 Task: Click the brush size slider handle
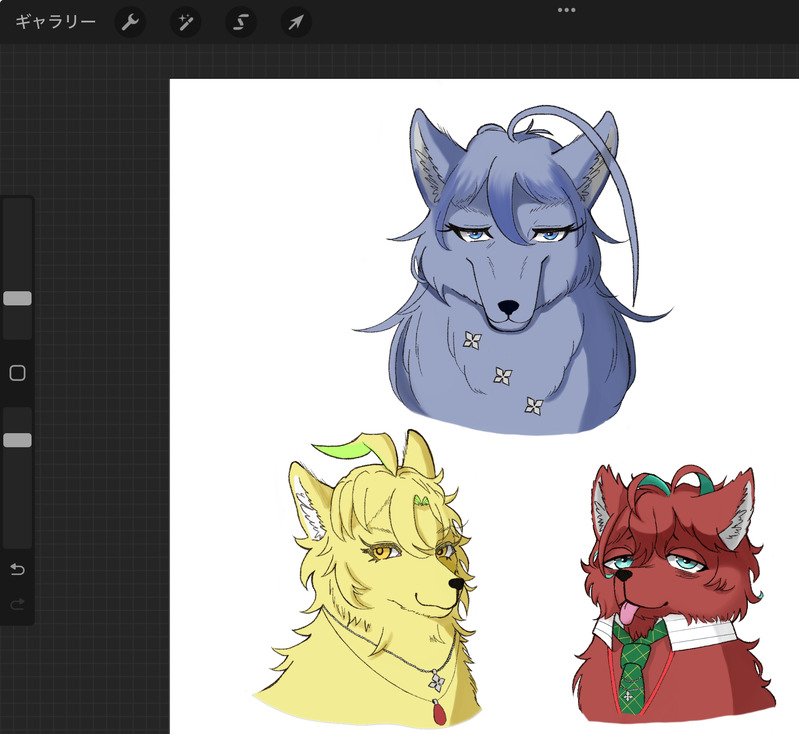pyautogui.click(x=18, y=298)
